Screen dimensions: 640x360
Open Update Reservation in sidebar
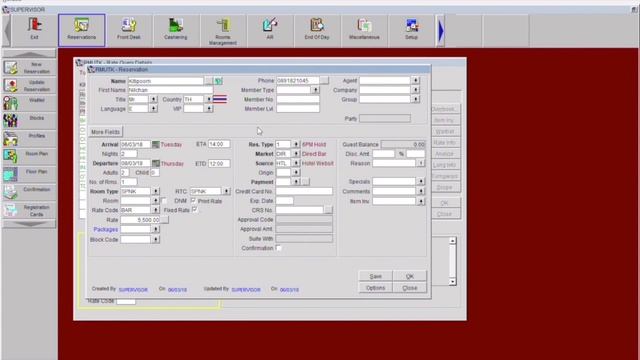tap(29, 86)
